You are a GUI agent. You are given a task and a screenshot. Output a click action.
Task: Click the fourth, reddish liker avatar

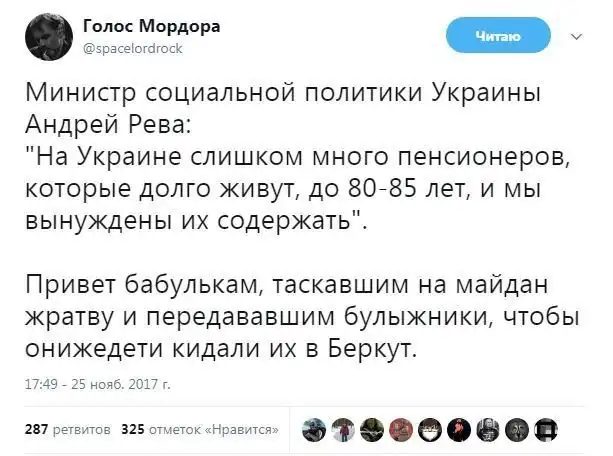tap(399, 429)
